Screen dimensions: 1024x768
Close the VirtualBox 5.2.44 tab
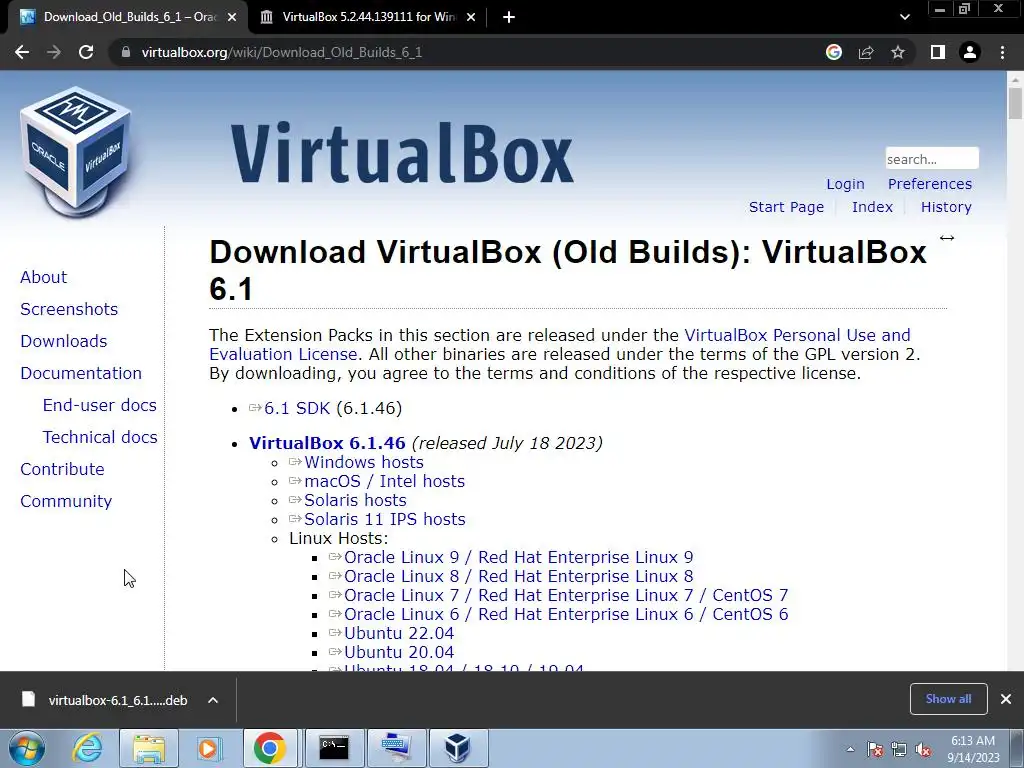(x=471, y=17)
